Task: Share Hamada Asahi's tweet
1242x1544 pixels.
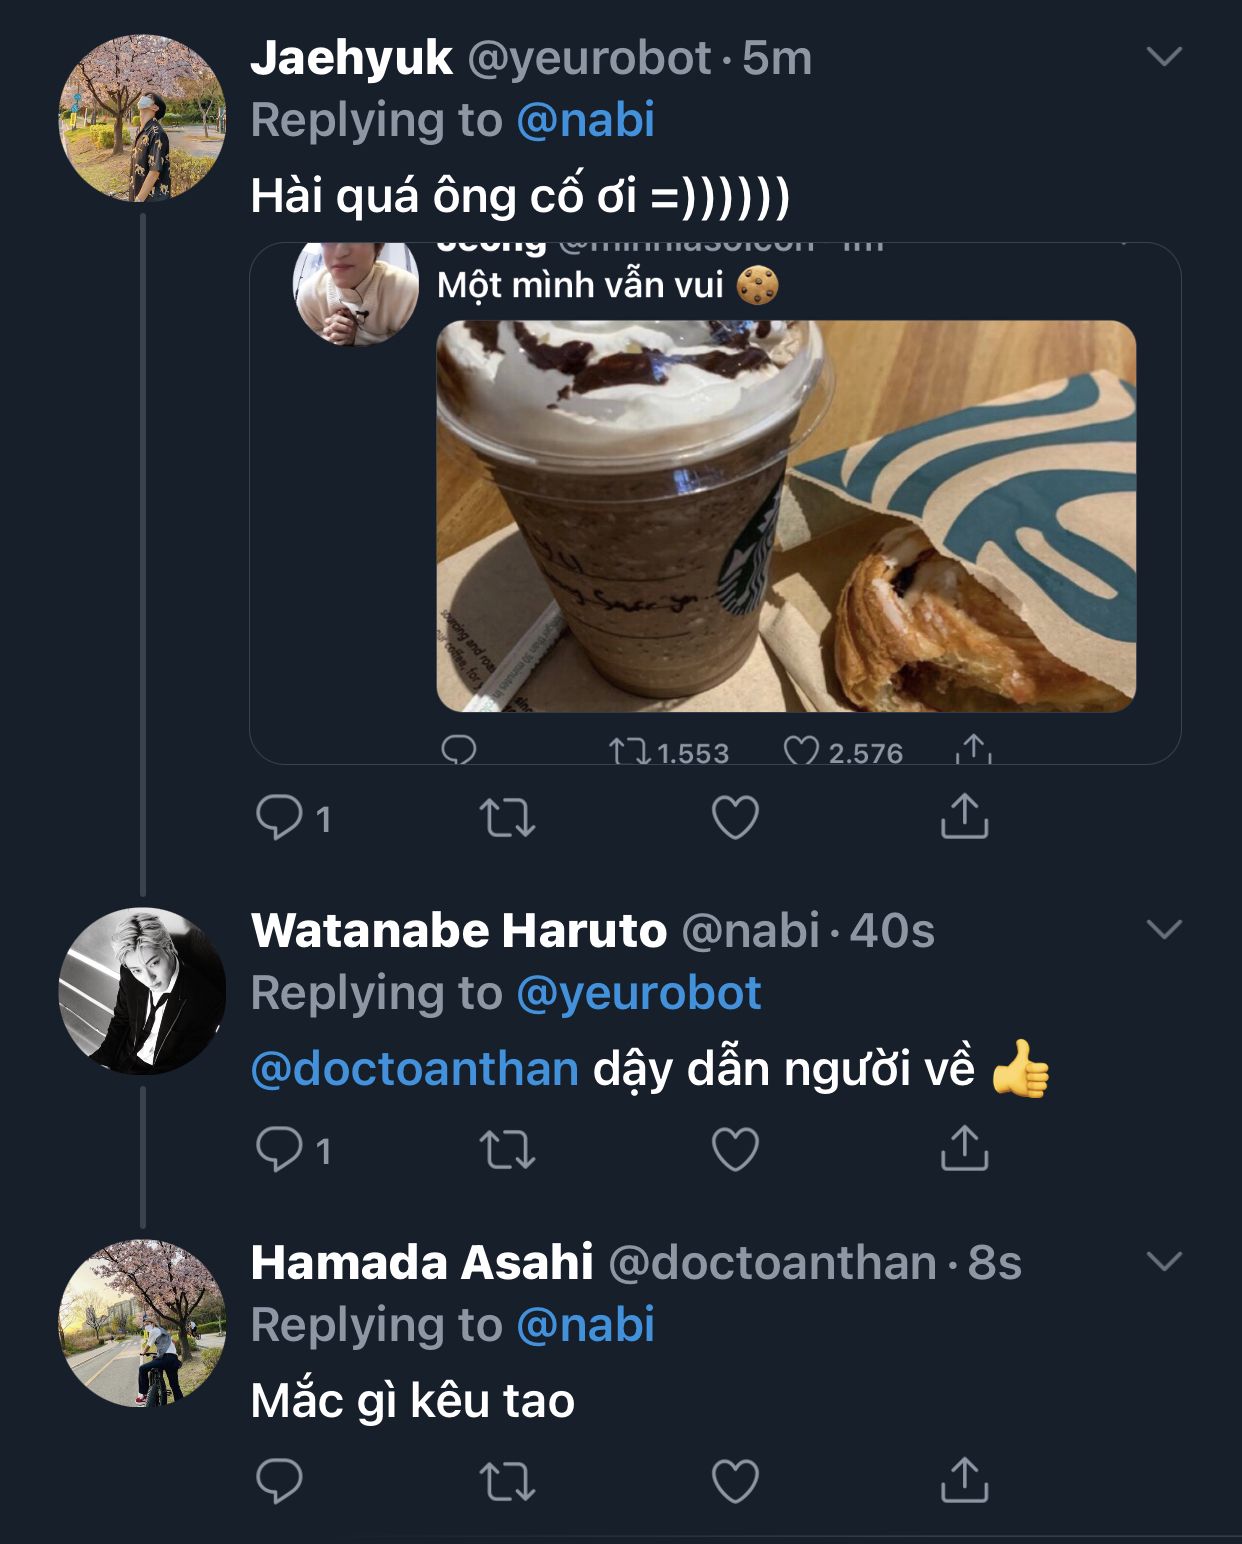Action: coord(964,1480)
